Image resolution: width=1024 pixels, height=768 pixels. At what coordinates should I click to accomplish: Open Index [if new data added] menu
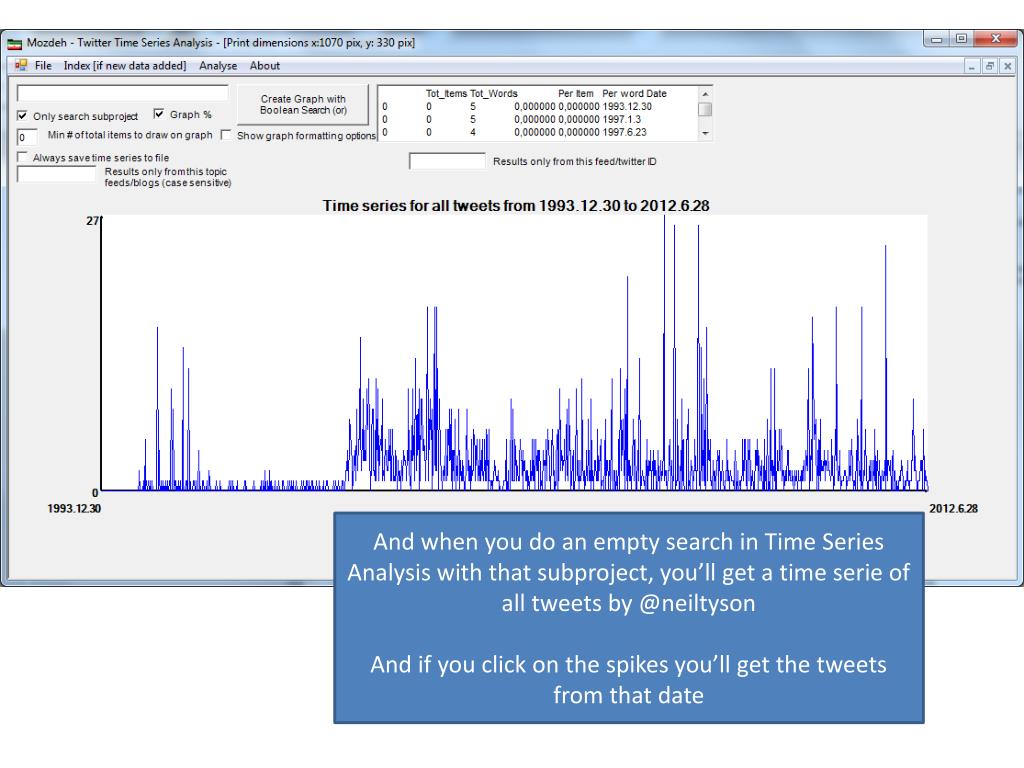125,65
